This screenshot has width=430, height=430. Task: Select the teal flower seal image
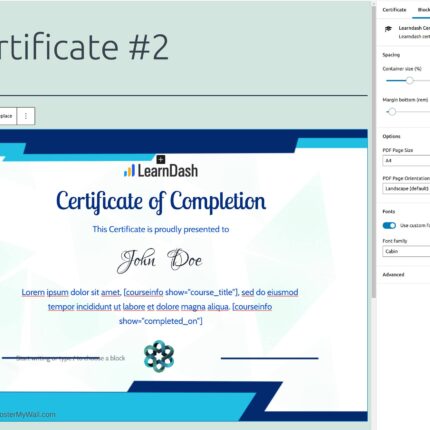tap(159, 356)
